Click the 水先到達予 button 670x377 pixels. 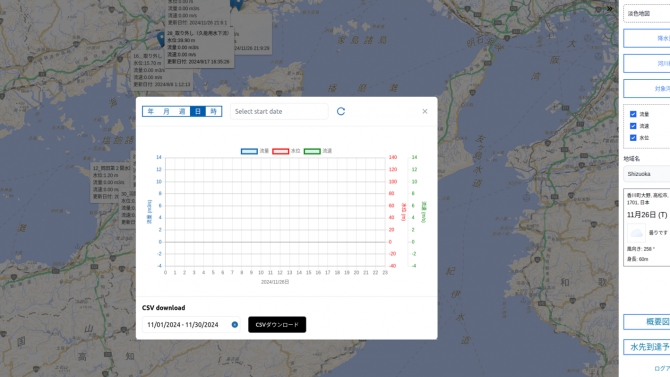click(x=646, y=347)
